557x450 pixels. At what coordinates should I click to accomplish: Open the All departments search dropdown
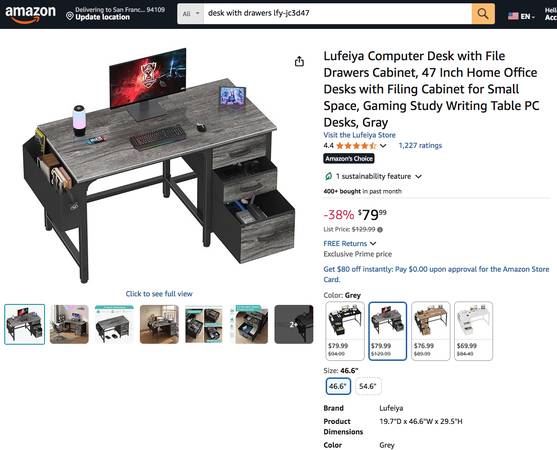(191, 14)
